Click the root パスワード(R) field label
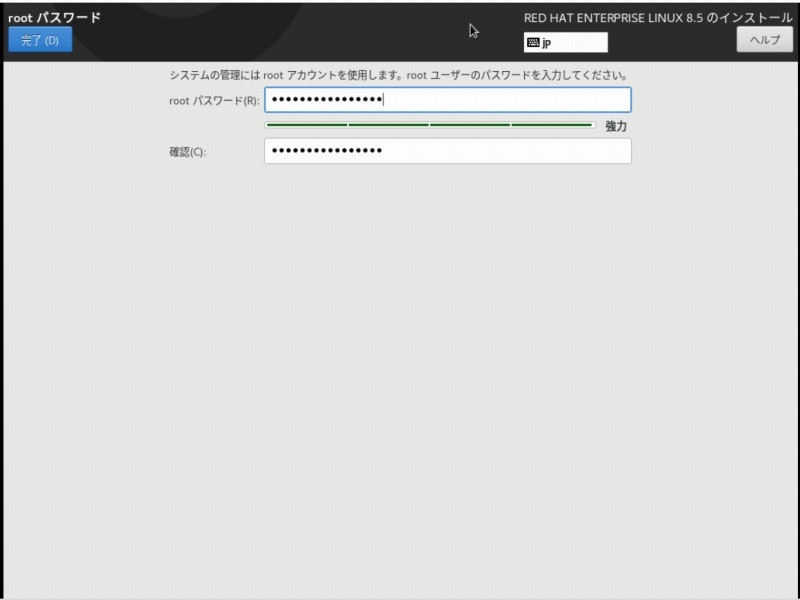Screen dimensions: 800x600 (x=214, y=101)
